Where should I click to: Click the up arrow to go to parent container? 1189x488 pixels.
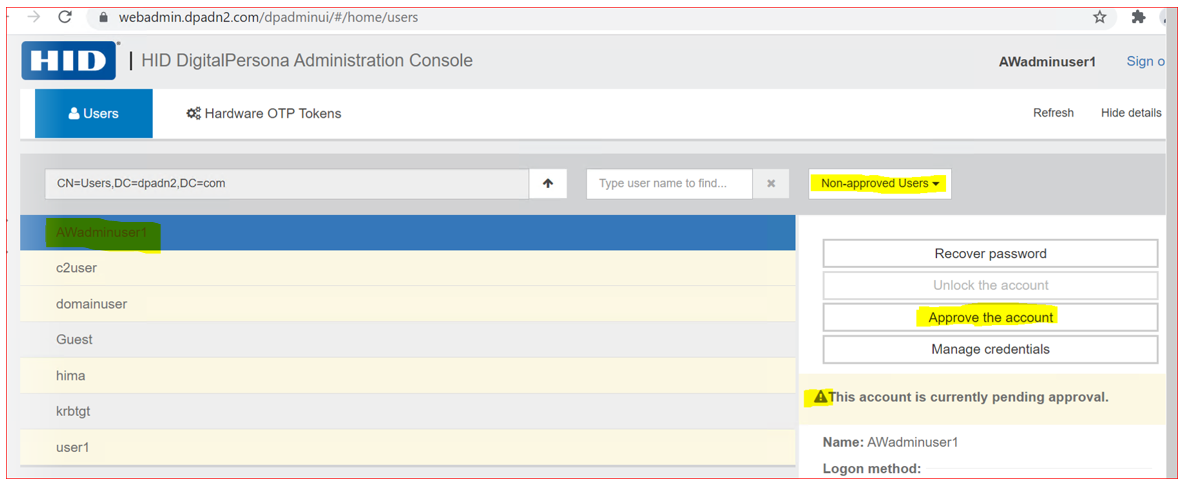point(548,184)
